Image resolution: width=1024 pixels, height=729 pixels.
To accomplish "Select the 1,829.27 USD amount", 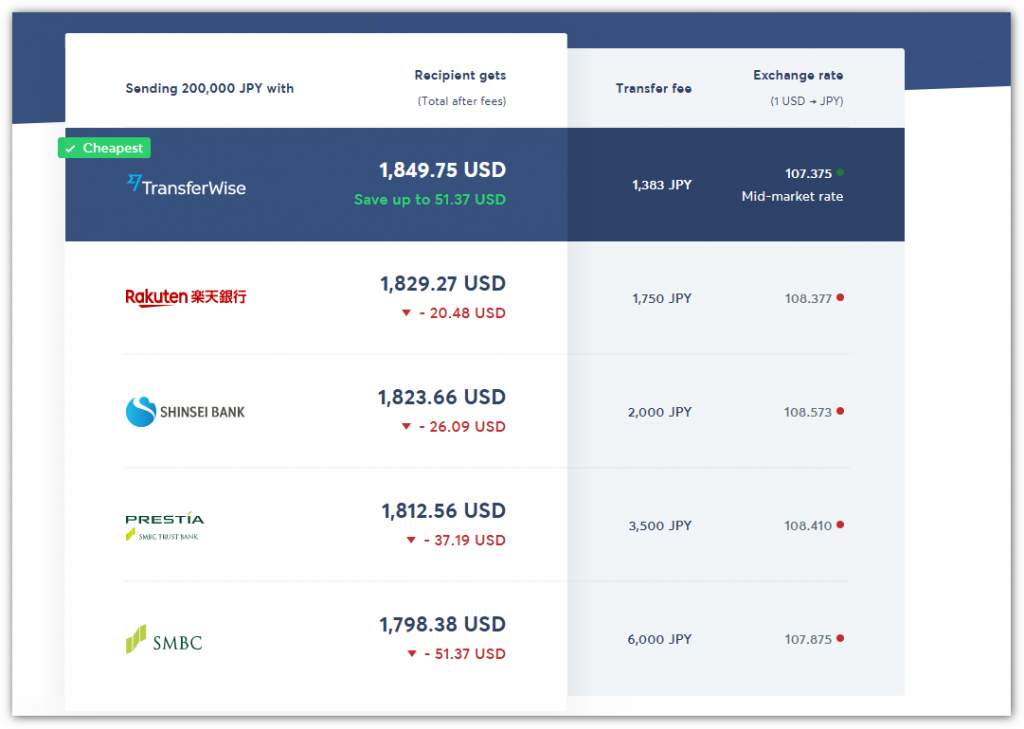I will coord(443,284).
